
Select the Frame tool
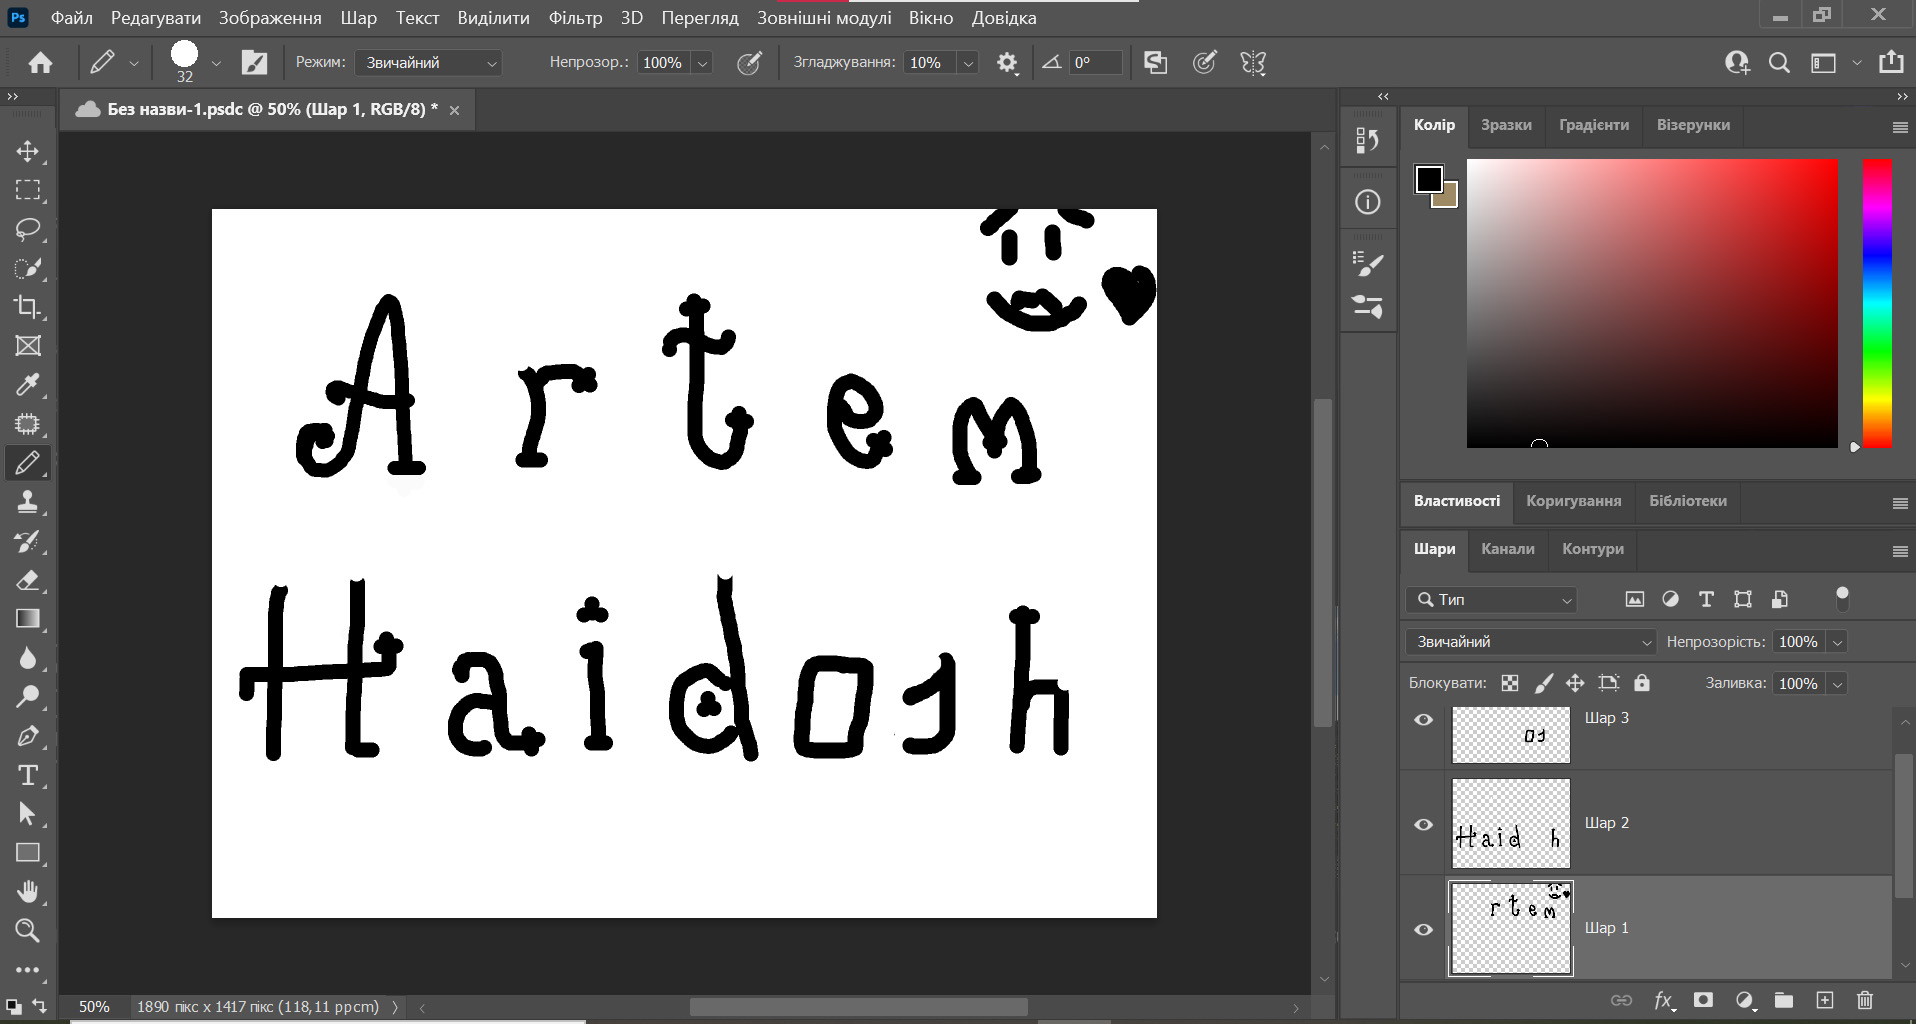[27, 346]
